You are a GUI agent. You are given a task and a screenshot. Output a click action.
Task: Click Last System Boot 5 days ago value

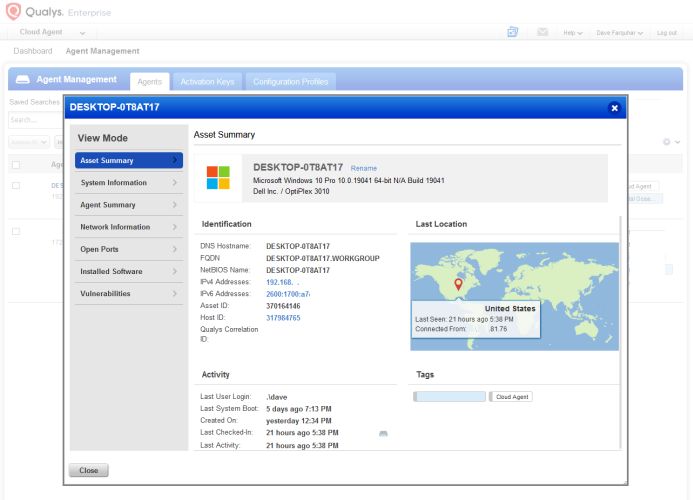click(298, 409)
